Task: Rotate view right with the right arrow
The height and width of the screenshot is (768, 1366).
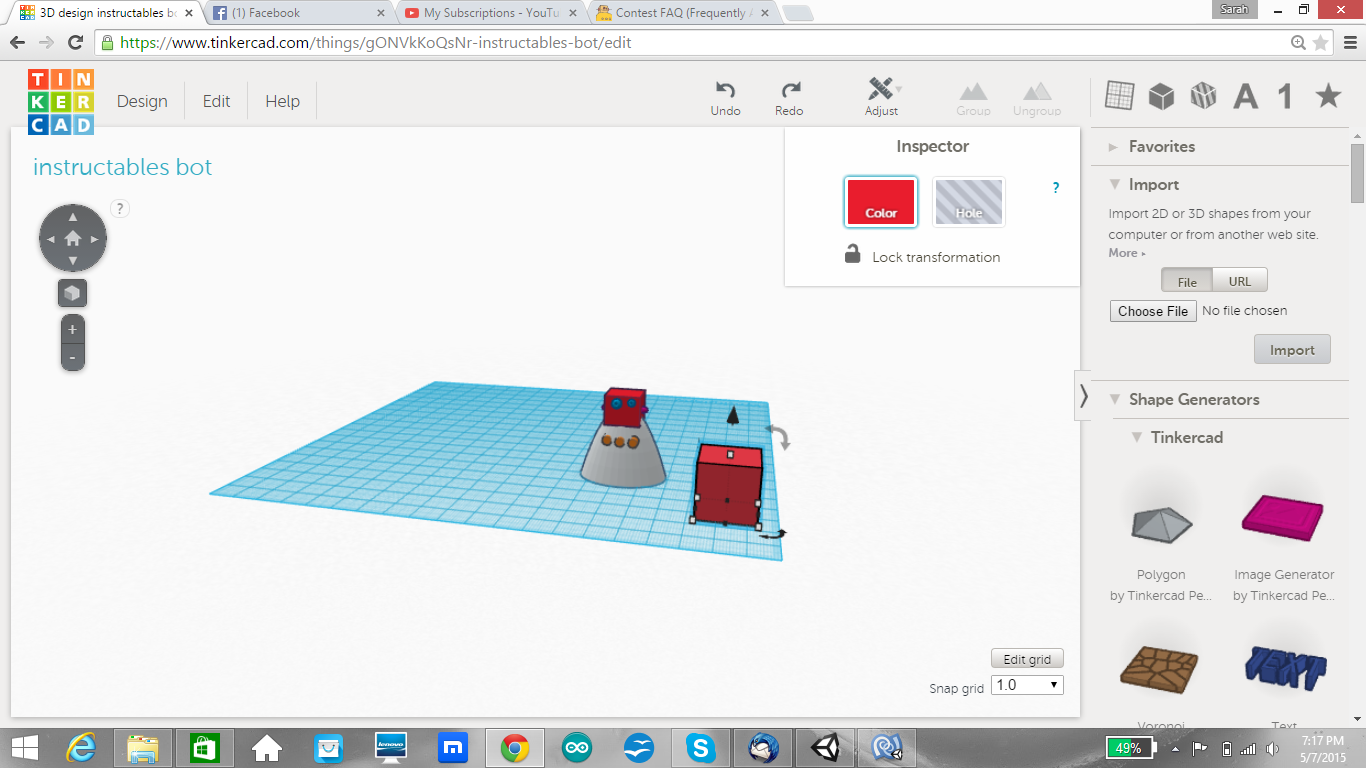Action: pos(96,239)
